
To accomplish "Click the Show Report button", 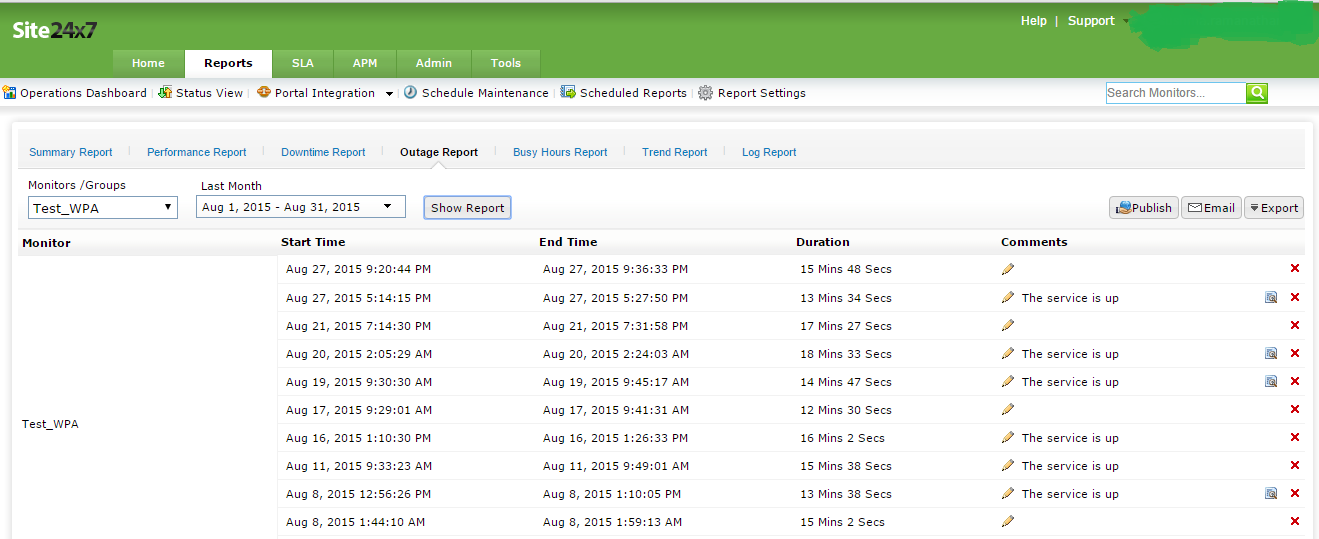I will pos(468,208).
